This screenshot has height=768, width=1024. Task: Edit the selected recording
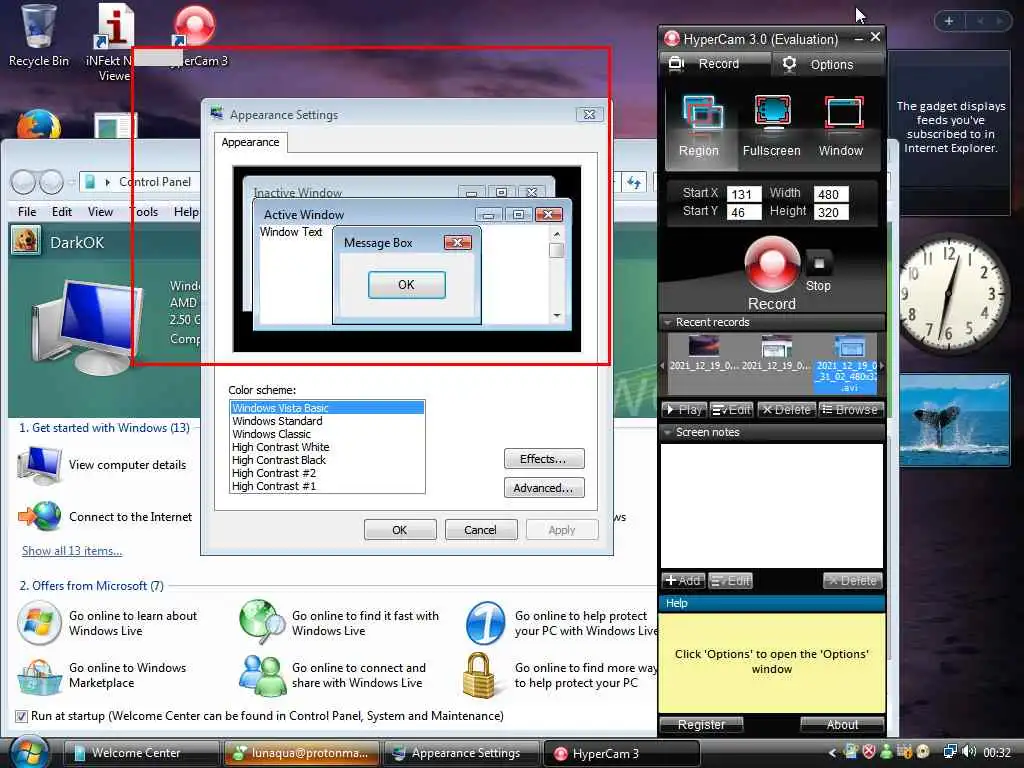click(731, 410)
